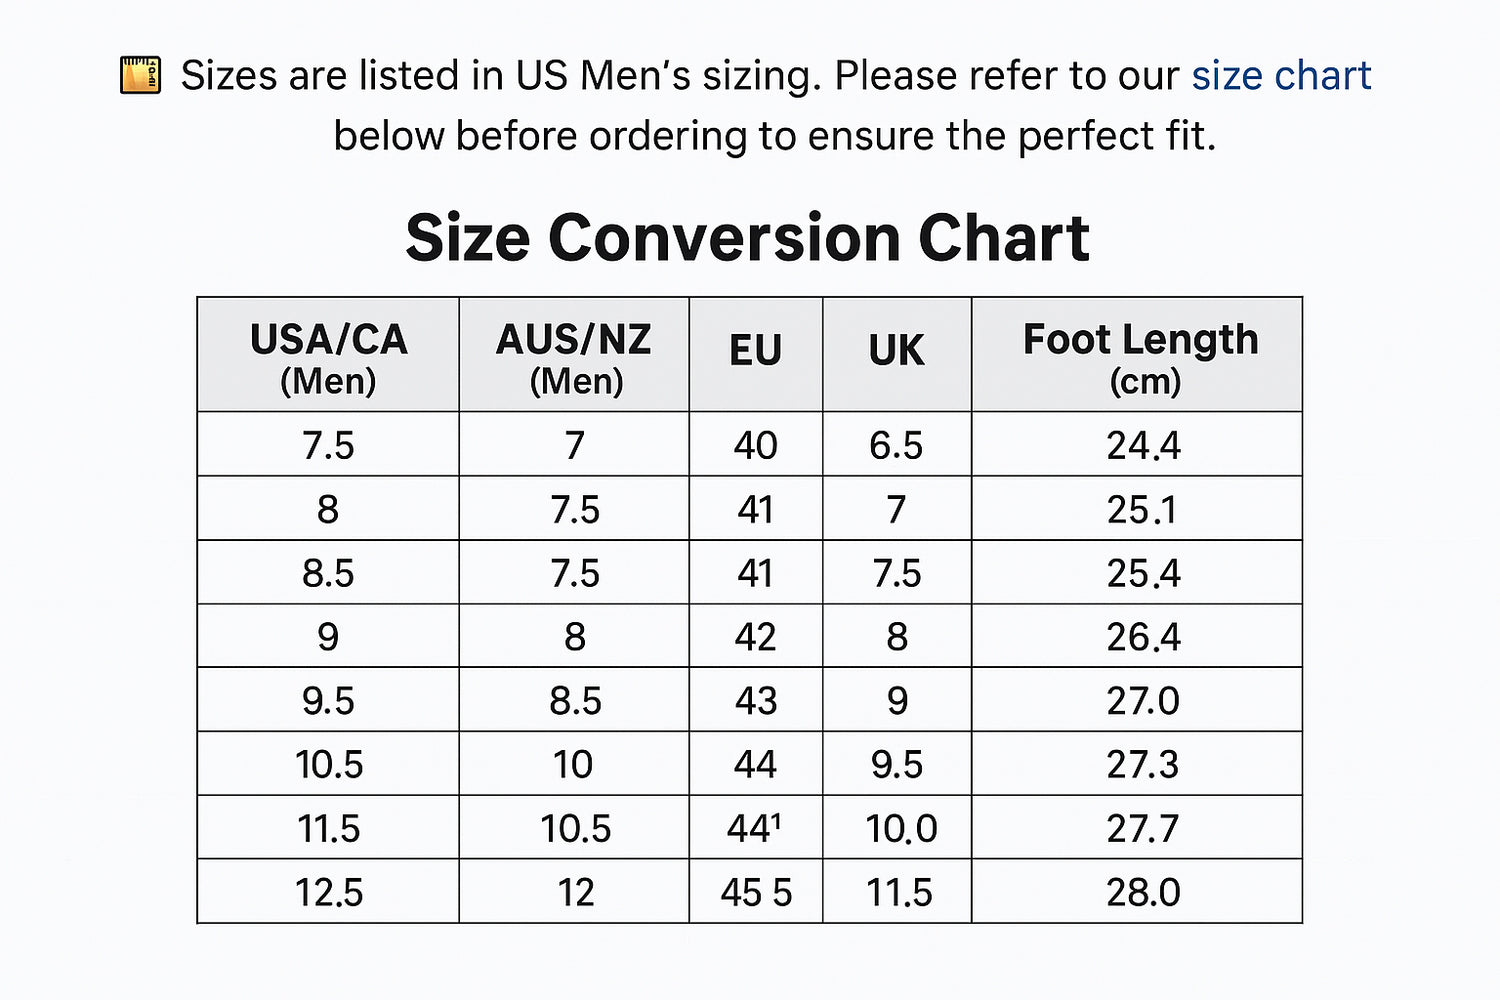This screenshot has height=1000, width=1500.
Task: Click the UK size 6.5 cell
Action: click(896, 446)
